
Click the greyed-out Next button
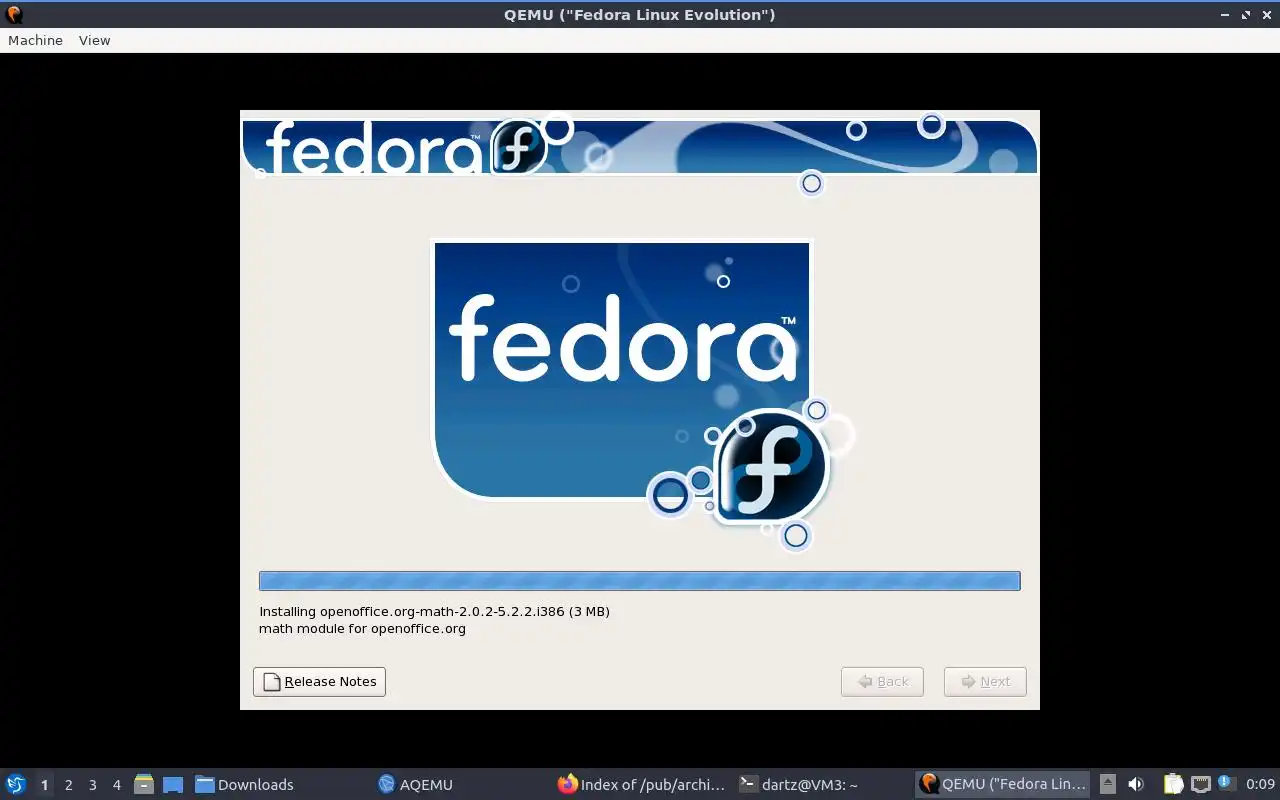pyautogui.click(x=985, y=682)
